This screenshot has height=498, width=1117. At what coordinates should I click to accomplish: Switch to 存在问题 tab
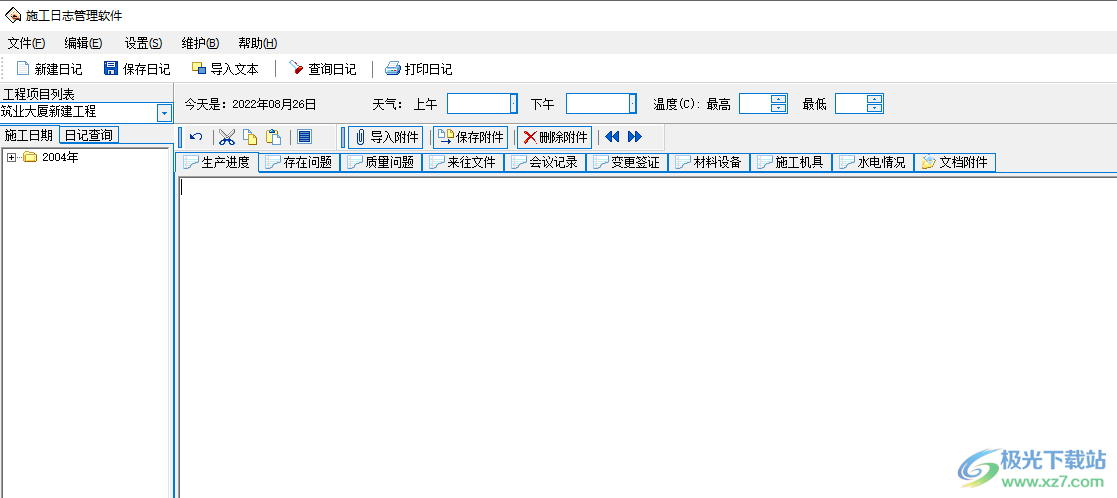pyautogui.click(x=299, y=162)
